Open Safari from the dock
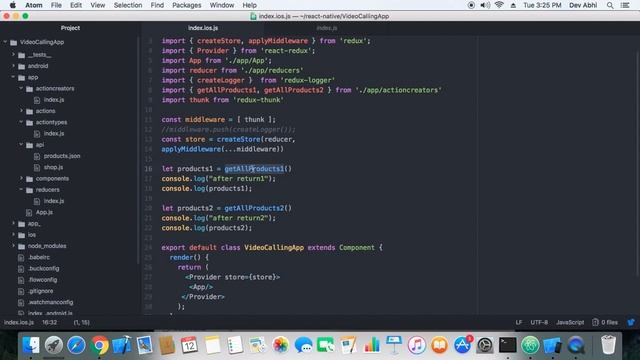Image resolution: width=640 pixels, height=360 pixels. [76, 345]
